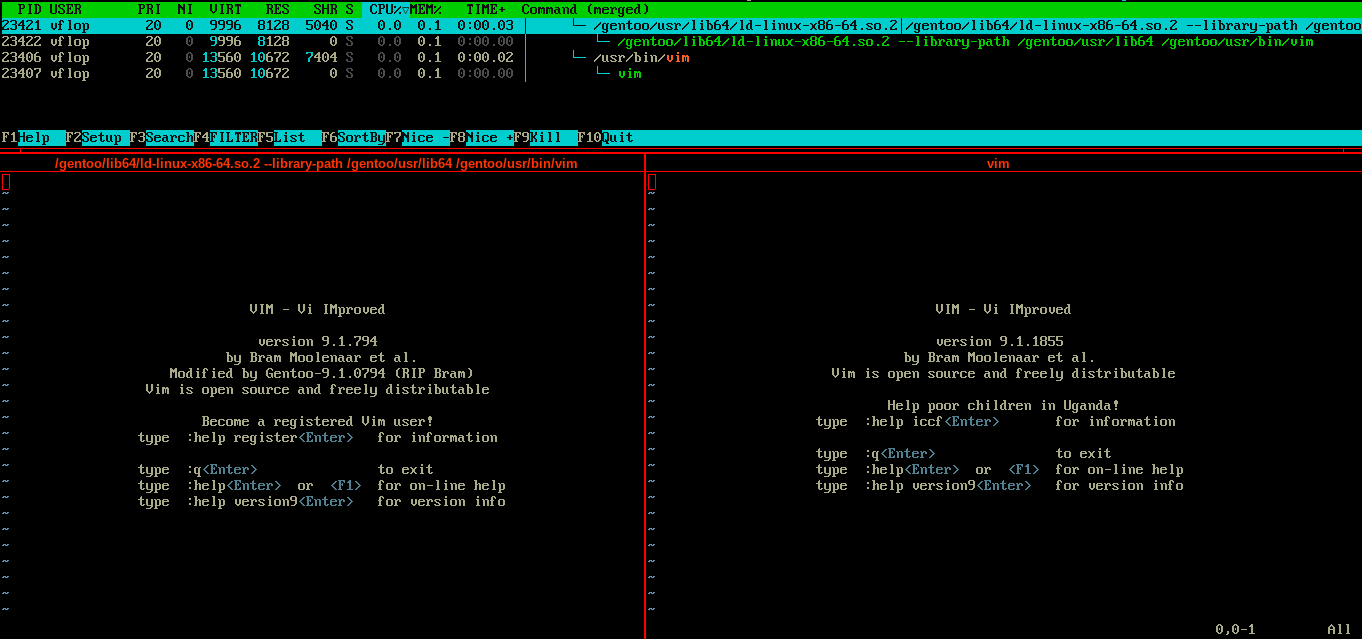Click ':help register<Enter>' in left vim

[x=269, y=437]
